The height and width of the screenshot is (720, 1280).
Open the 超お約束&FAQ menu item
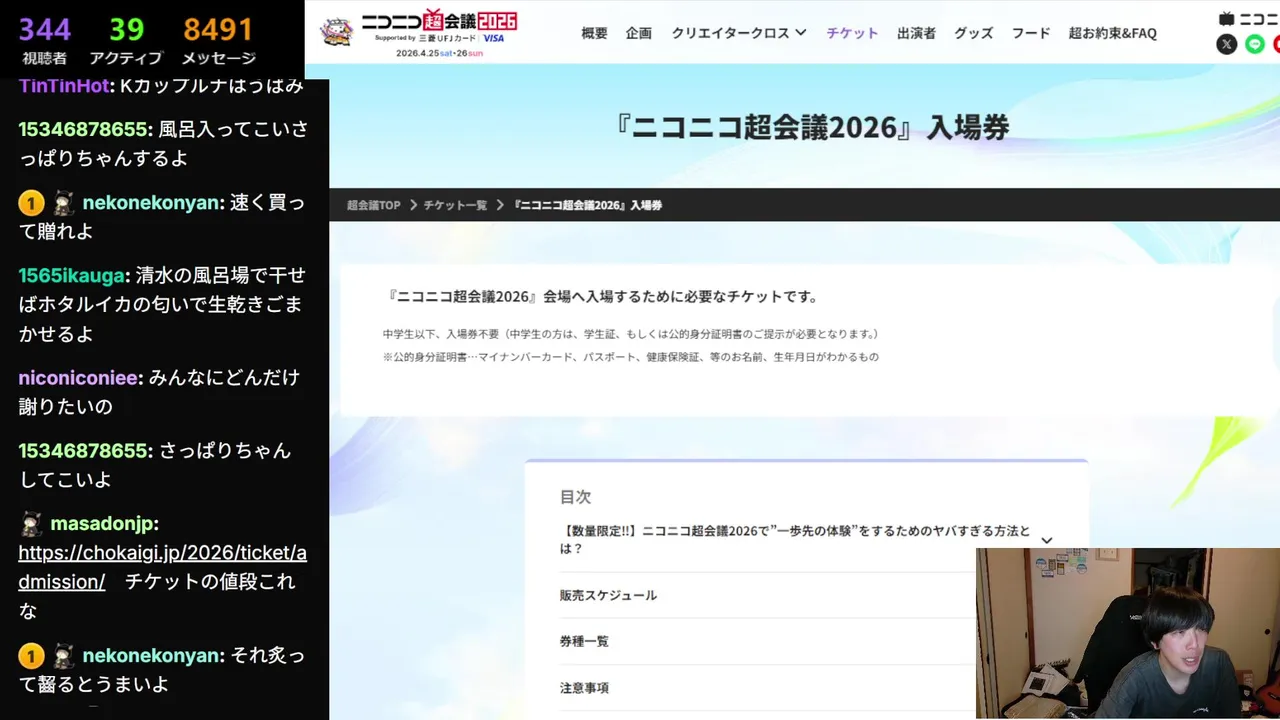(x=1113, y=33)
